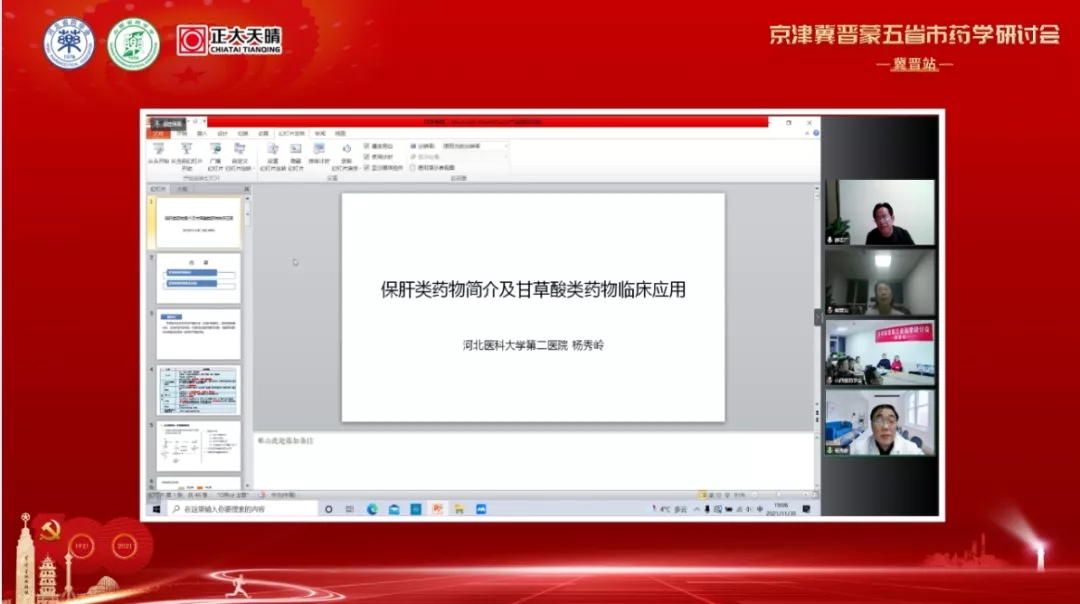This screenshot has height=604, width=1080.
Task: Click the Normal view status bar icon
Action: pyautogui.click(x=703, y=495)
